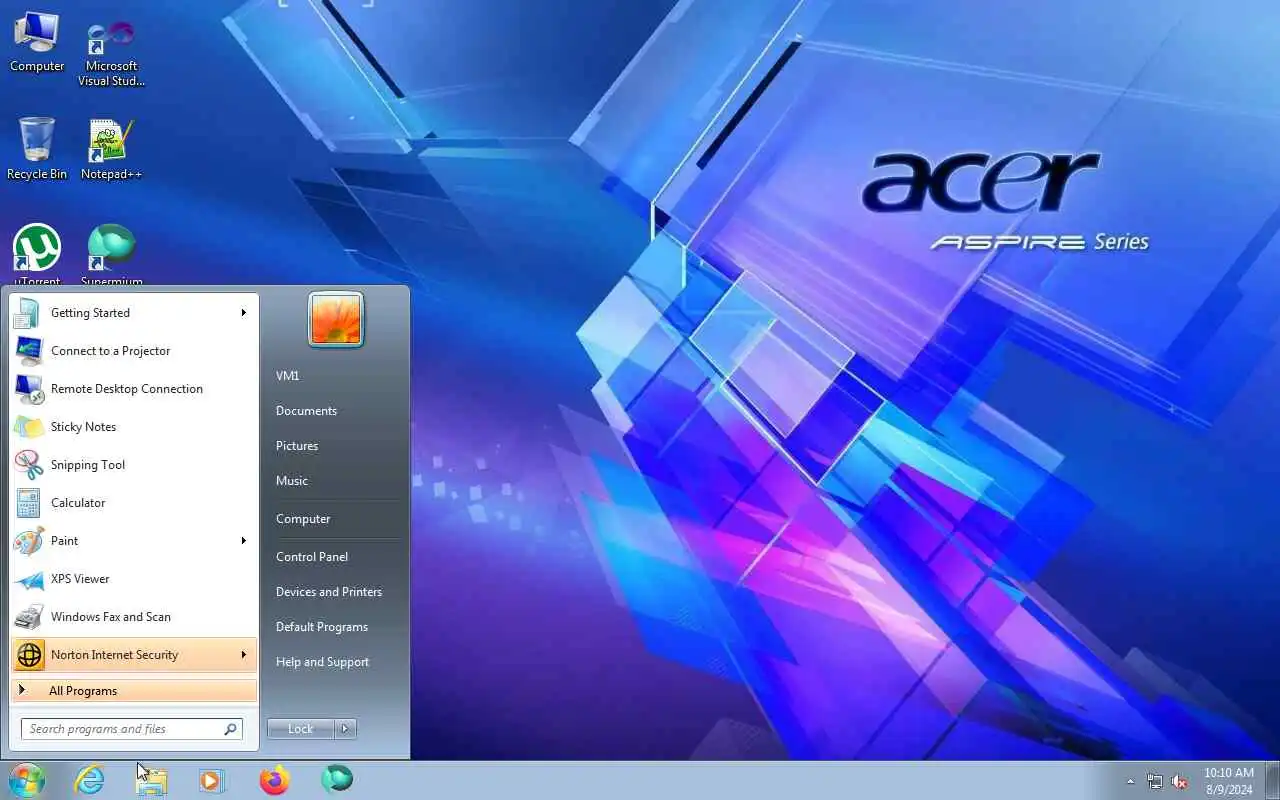Open shutdown options arrow next to Lock
Screen dimensions: 1280x800
[345, 729]
